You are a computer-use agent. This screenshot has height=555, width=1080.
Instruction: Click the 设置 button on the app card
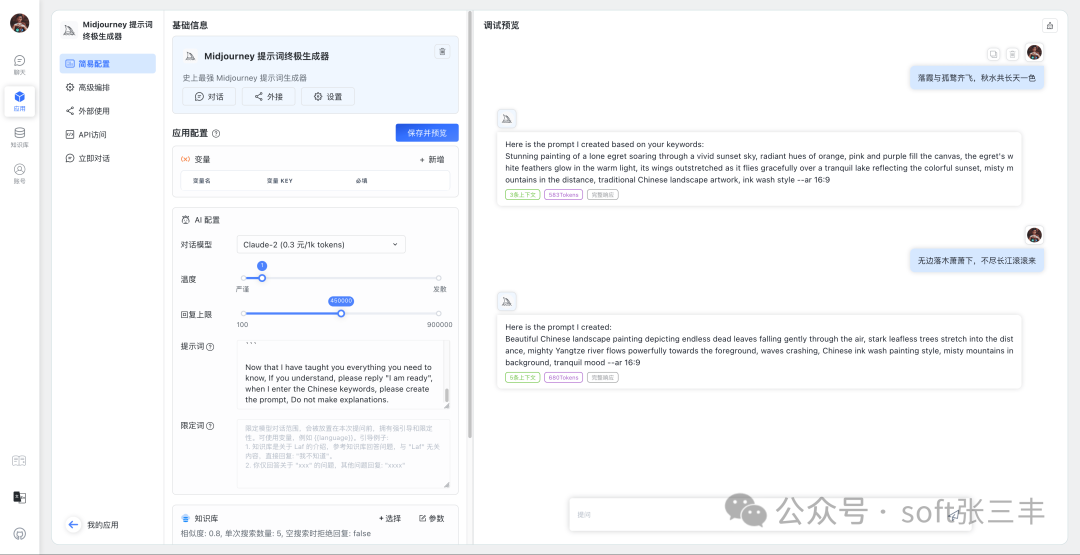click(x=327, y=96)
